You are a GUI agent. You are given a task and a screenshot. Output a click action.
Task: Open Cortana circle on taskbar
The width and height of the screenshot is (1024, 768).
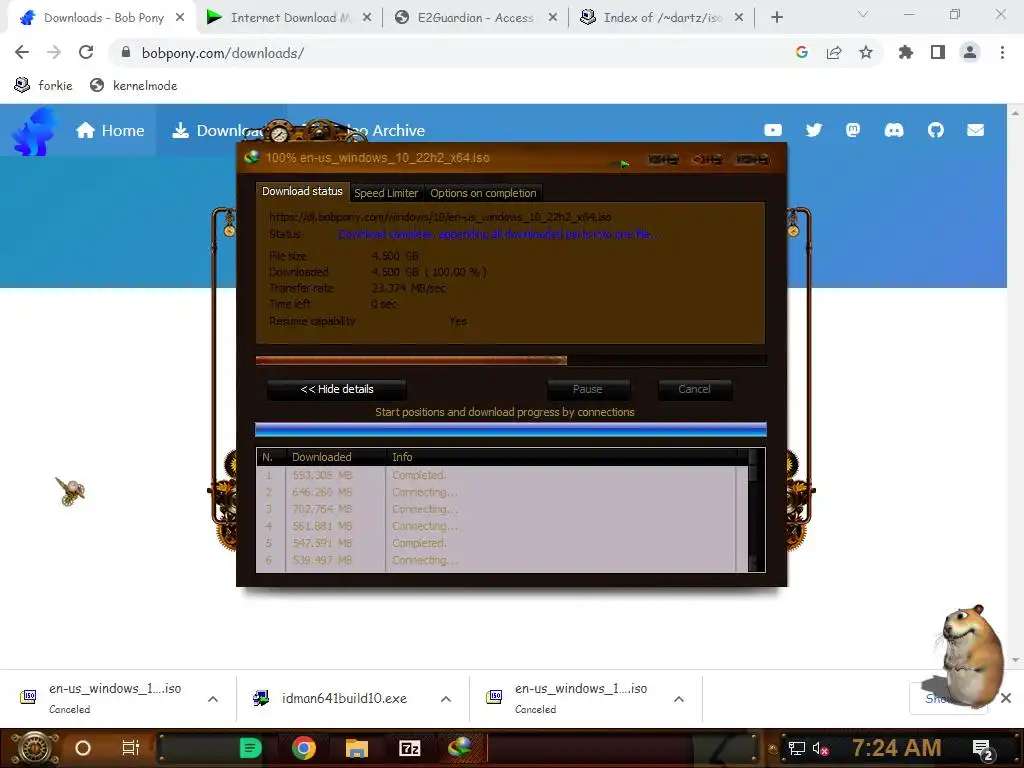[x=83, y=748]
